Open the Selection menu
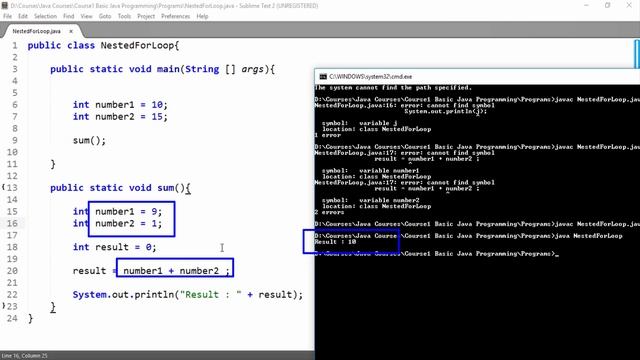This screenshot has width=640, height=360. pyautogui.click(x=45, y=16)
